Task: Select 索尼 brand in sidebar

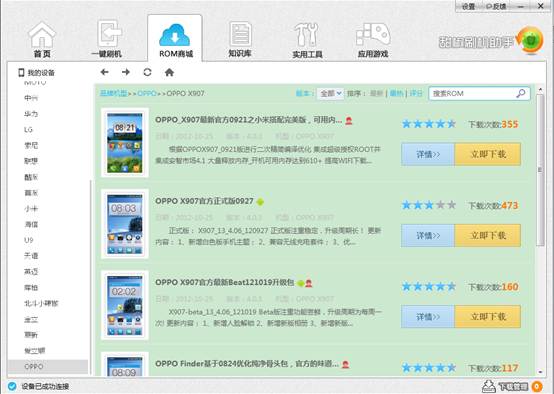Action: (x=31, y=145)
